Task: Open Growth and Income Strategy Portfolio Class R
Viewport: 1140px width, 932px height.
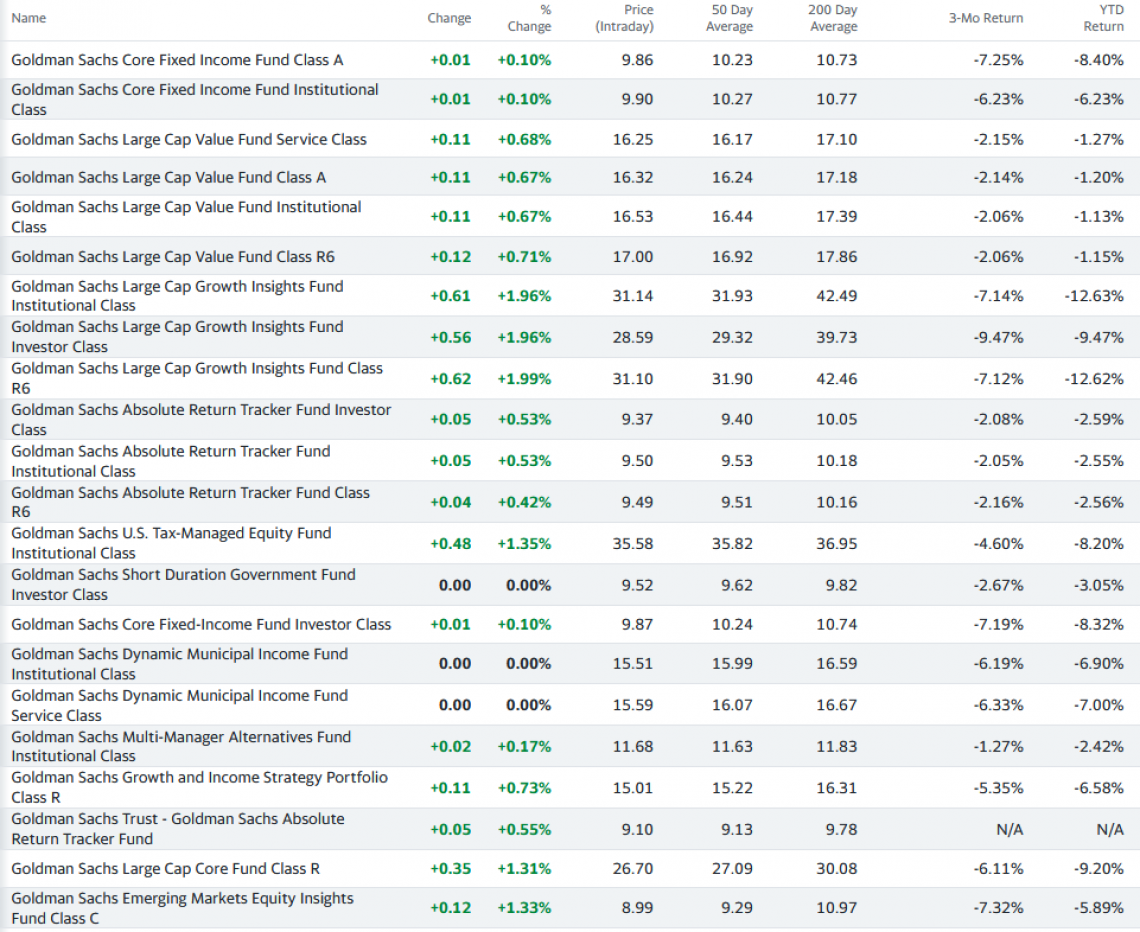Action: [199, 787]
